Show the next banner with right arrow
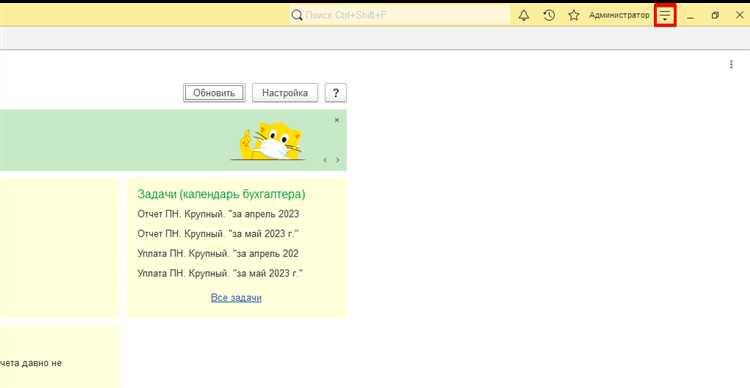Screen dimensions: 750x388 pos(338,160)
